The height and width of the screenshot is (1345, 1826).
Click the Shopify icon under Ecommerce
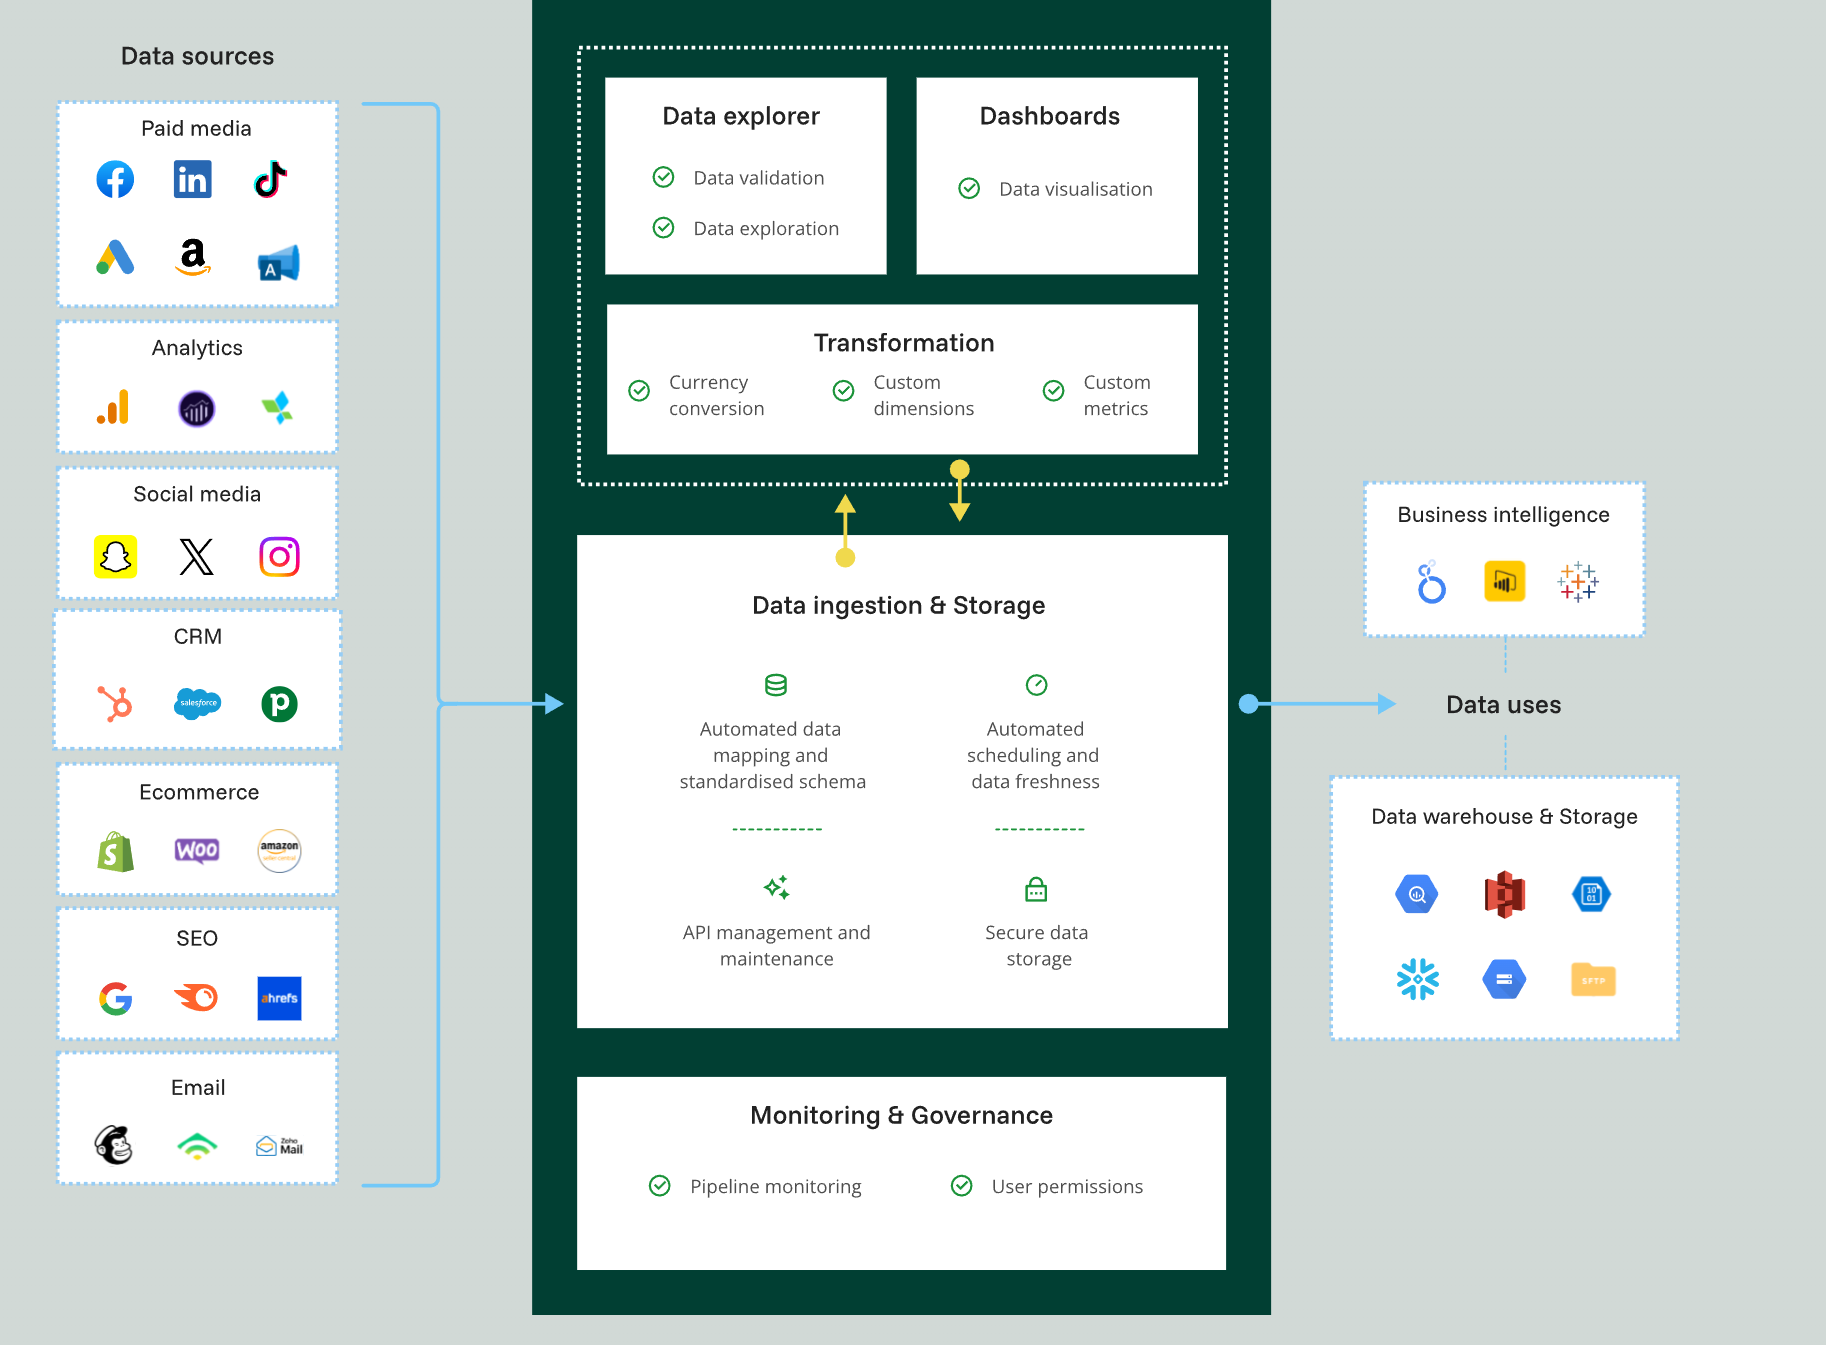[x=116, y=851]
